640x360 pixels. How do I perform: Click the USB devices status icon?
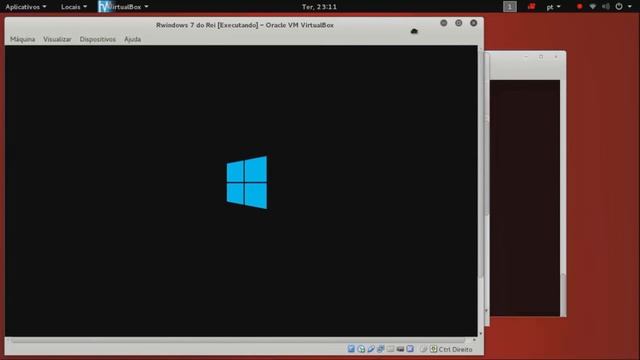[371, 349]
